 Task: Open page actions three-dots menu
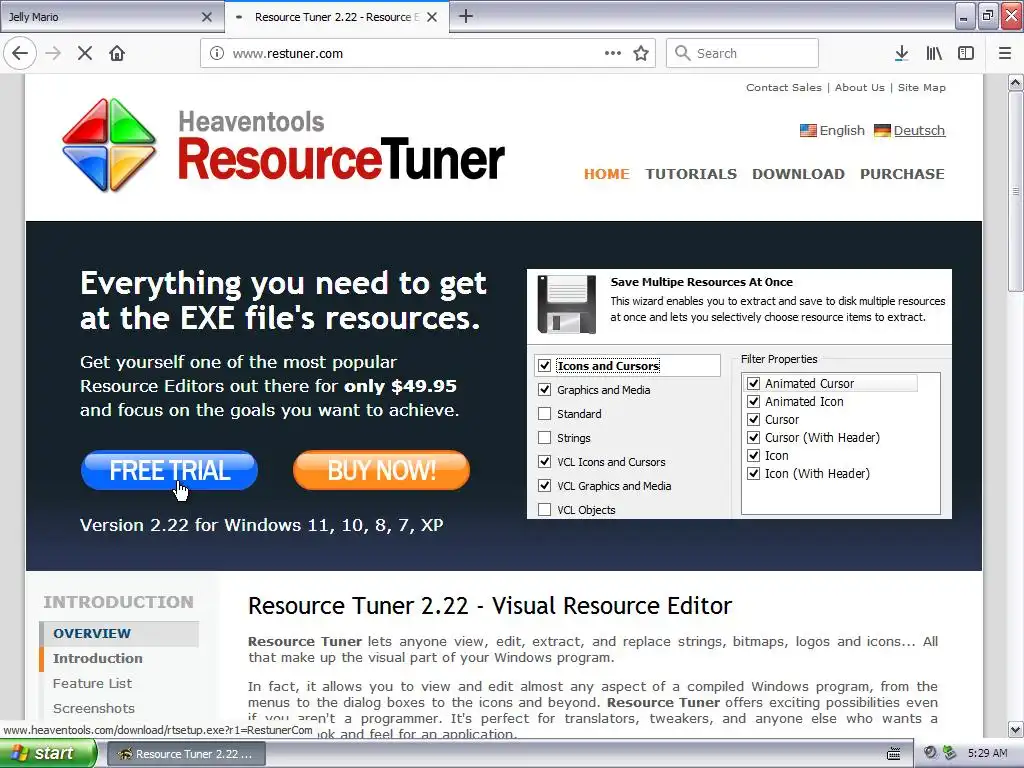[x=613, y=54]
